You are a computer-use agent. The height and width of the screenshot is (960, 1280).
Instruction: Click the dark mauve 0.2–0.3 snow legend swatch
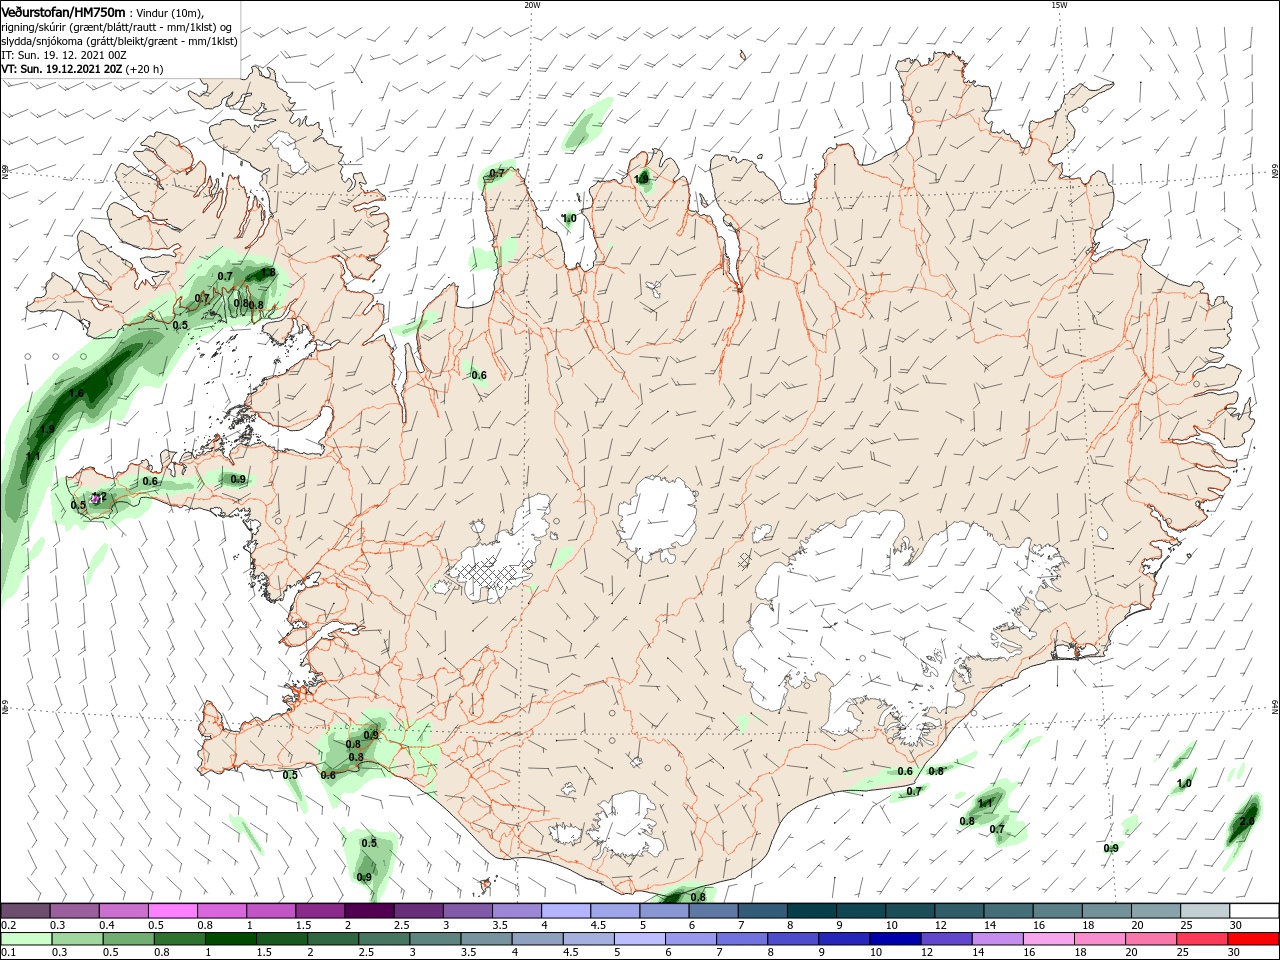[26, 911]
